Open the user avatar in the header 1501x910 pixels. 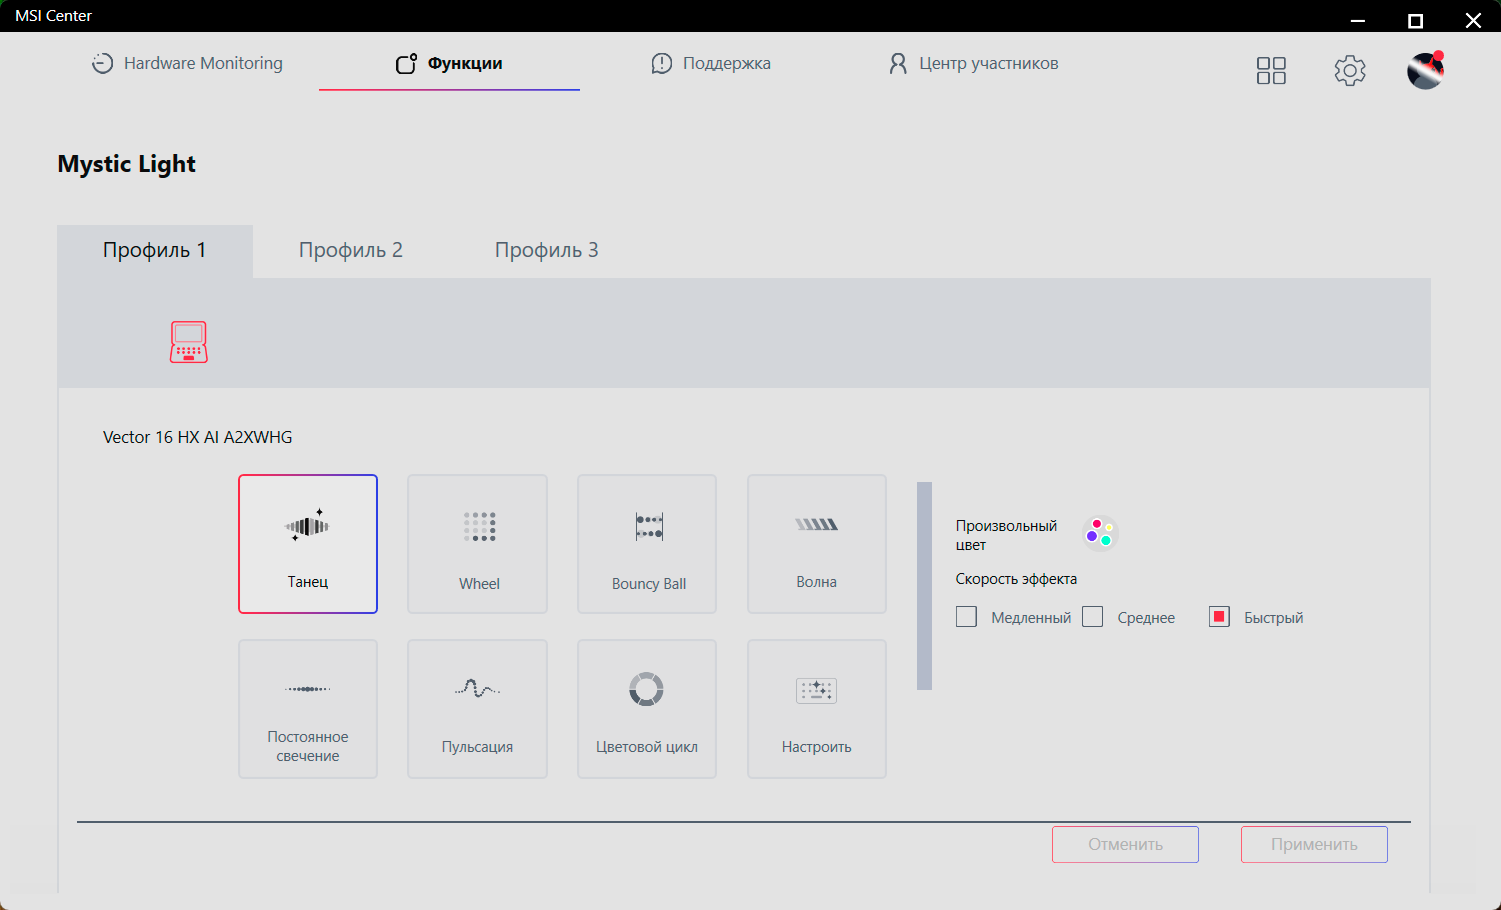click(1425, 70)
